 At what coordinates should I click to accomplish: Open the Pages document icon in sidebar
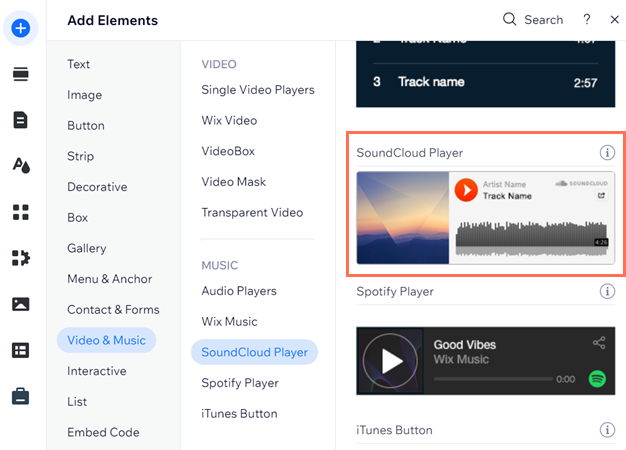click(x=21, y=120)
